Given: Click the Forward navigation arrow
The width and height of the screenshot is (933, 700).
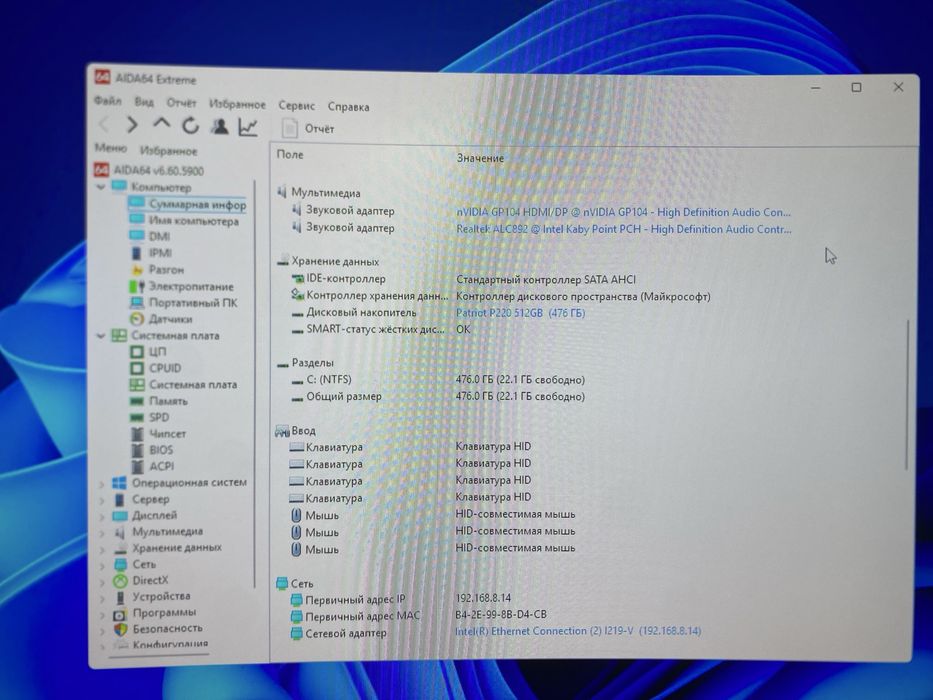Looking at the screenshot, I should pos(132,124).
